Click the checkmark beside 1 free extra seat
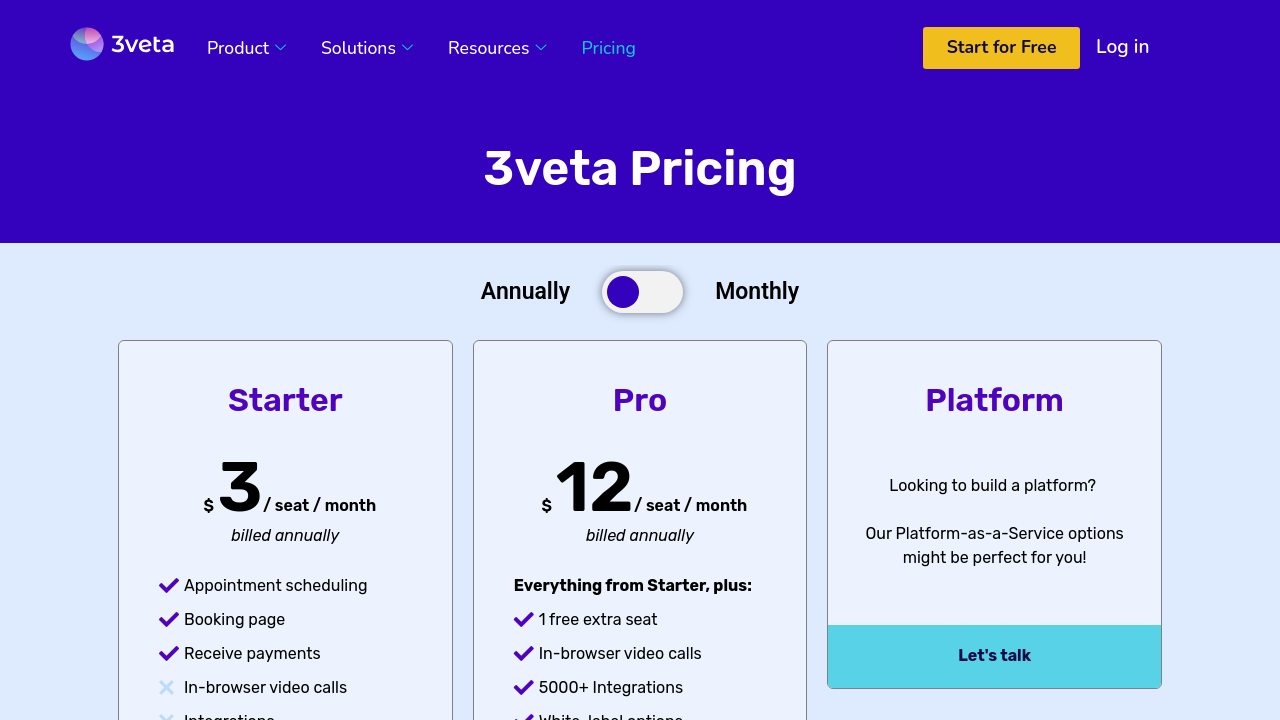The height and width of the screenshot is (720, 1280). 523,619
